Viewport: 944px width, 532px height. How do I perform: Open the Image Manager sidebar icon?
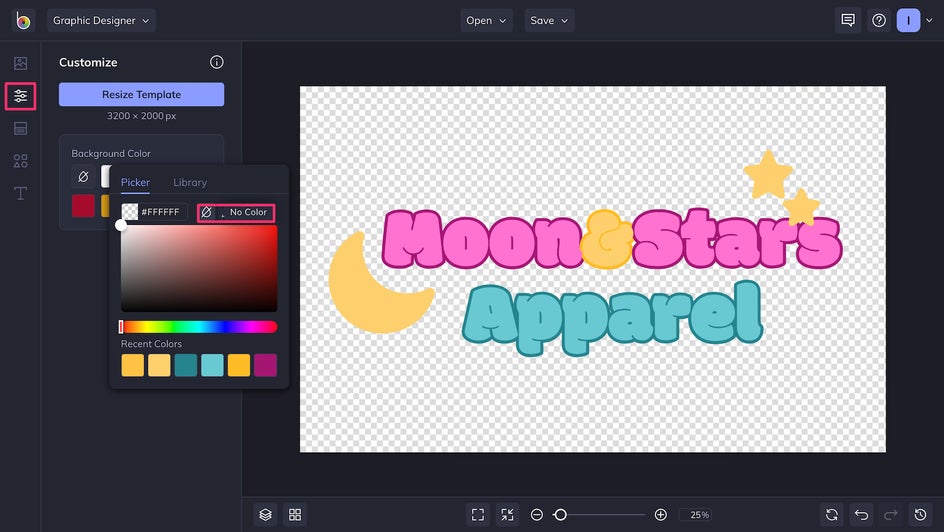(20, 63)
